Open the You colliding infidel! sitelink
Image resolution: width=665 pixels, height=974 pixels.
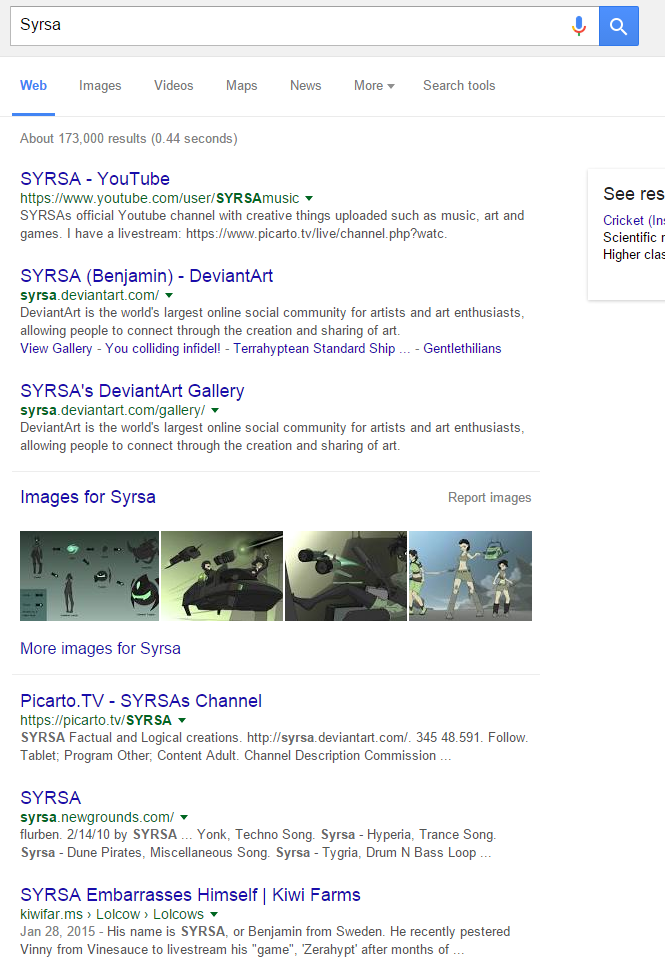pos(163,348)
